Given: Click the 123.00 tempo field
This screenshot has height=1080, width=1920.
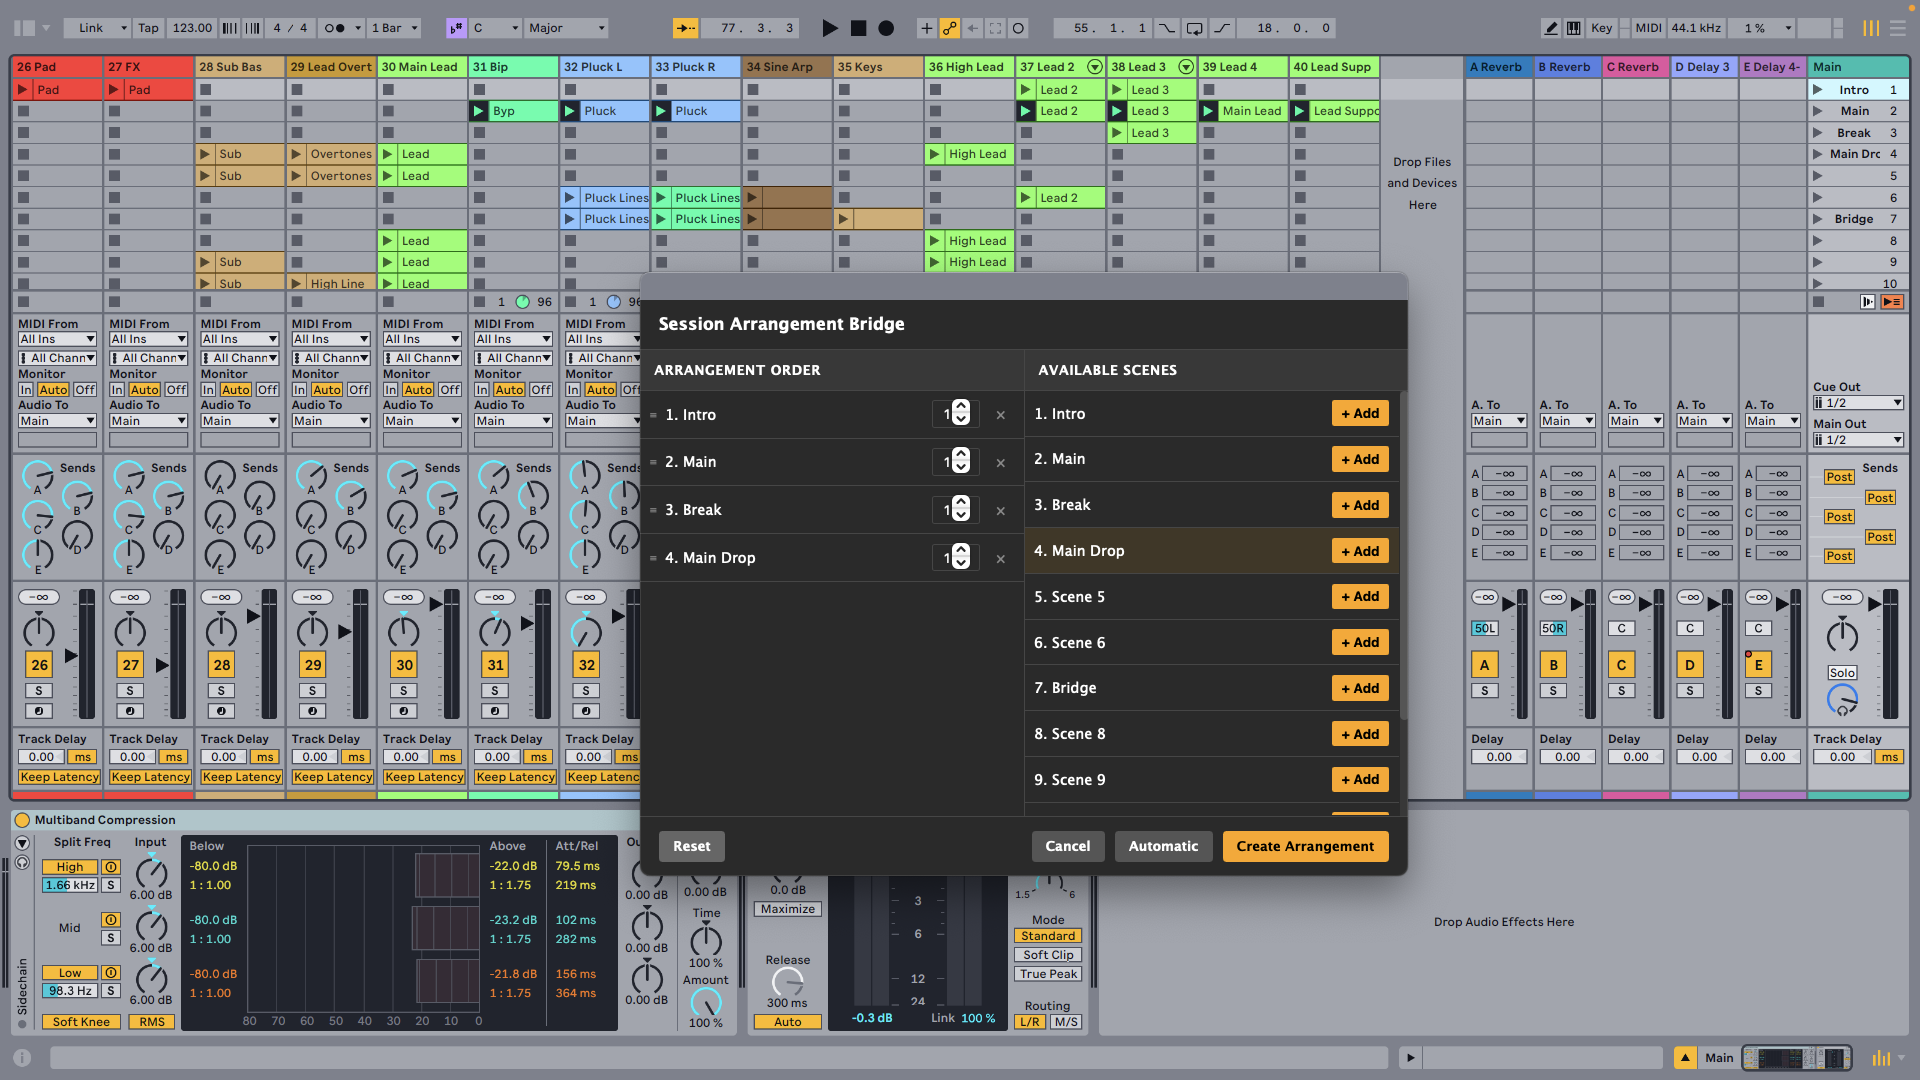Looking at the screenshot, I should [191, 28].
